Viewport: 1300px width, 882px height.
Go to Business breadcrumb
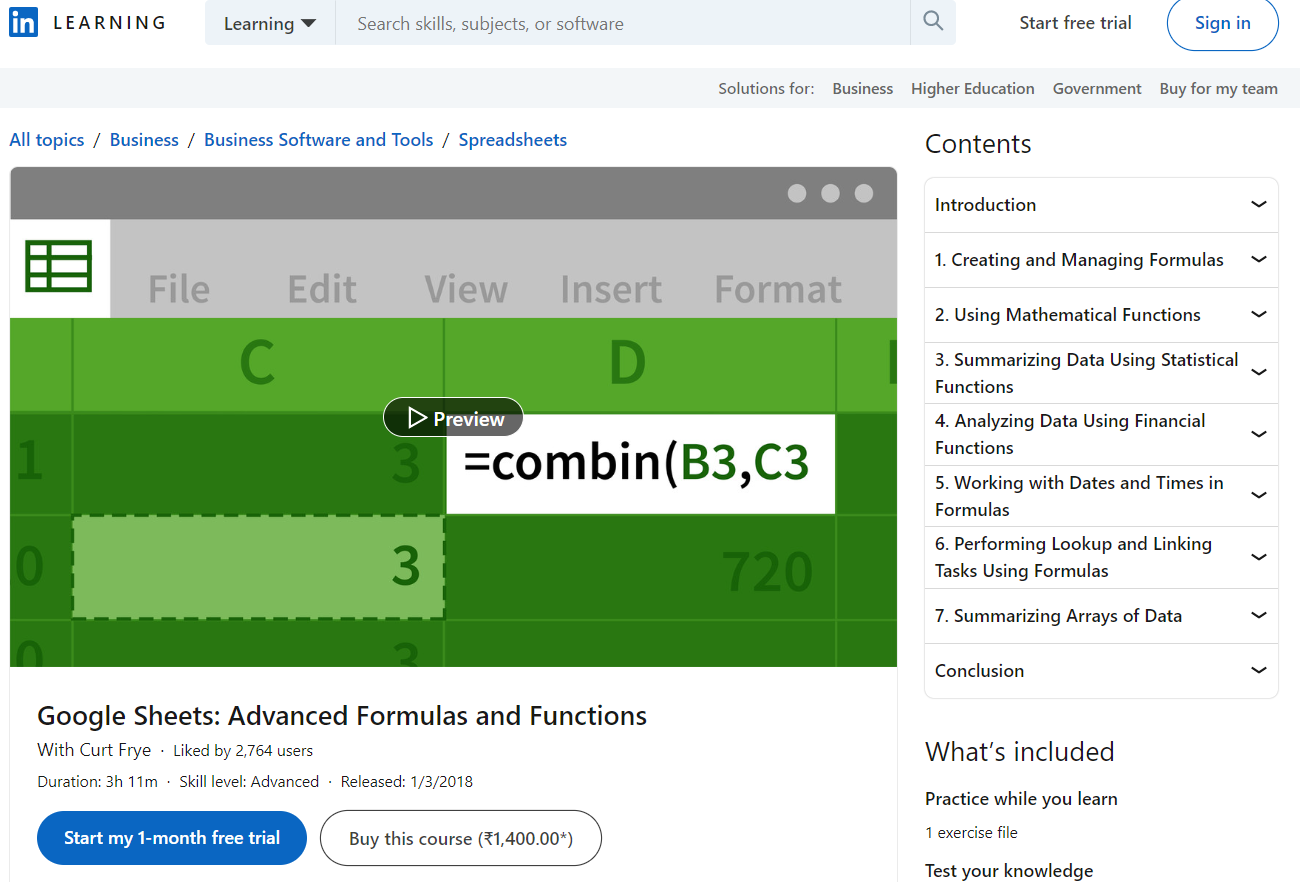[x=144, y=140]
